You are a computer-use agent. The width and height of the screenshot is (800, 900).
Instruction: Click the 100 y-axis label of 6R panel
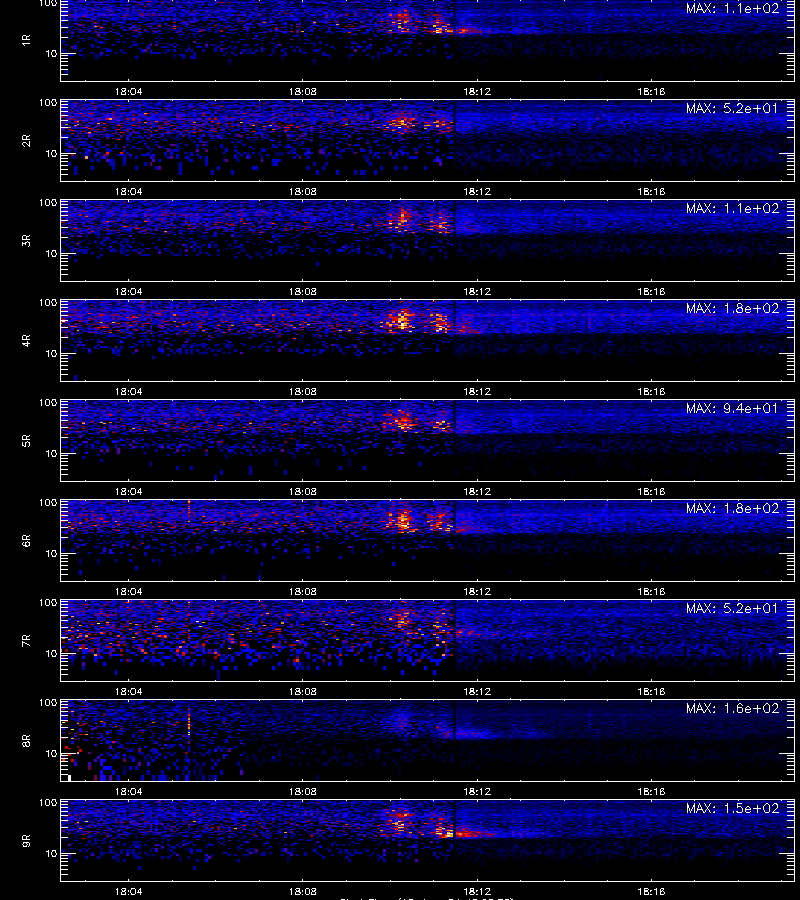tap(48, 503)
